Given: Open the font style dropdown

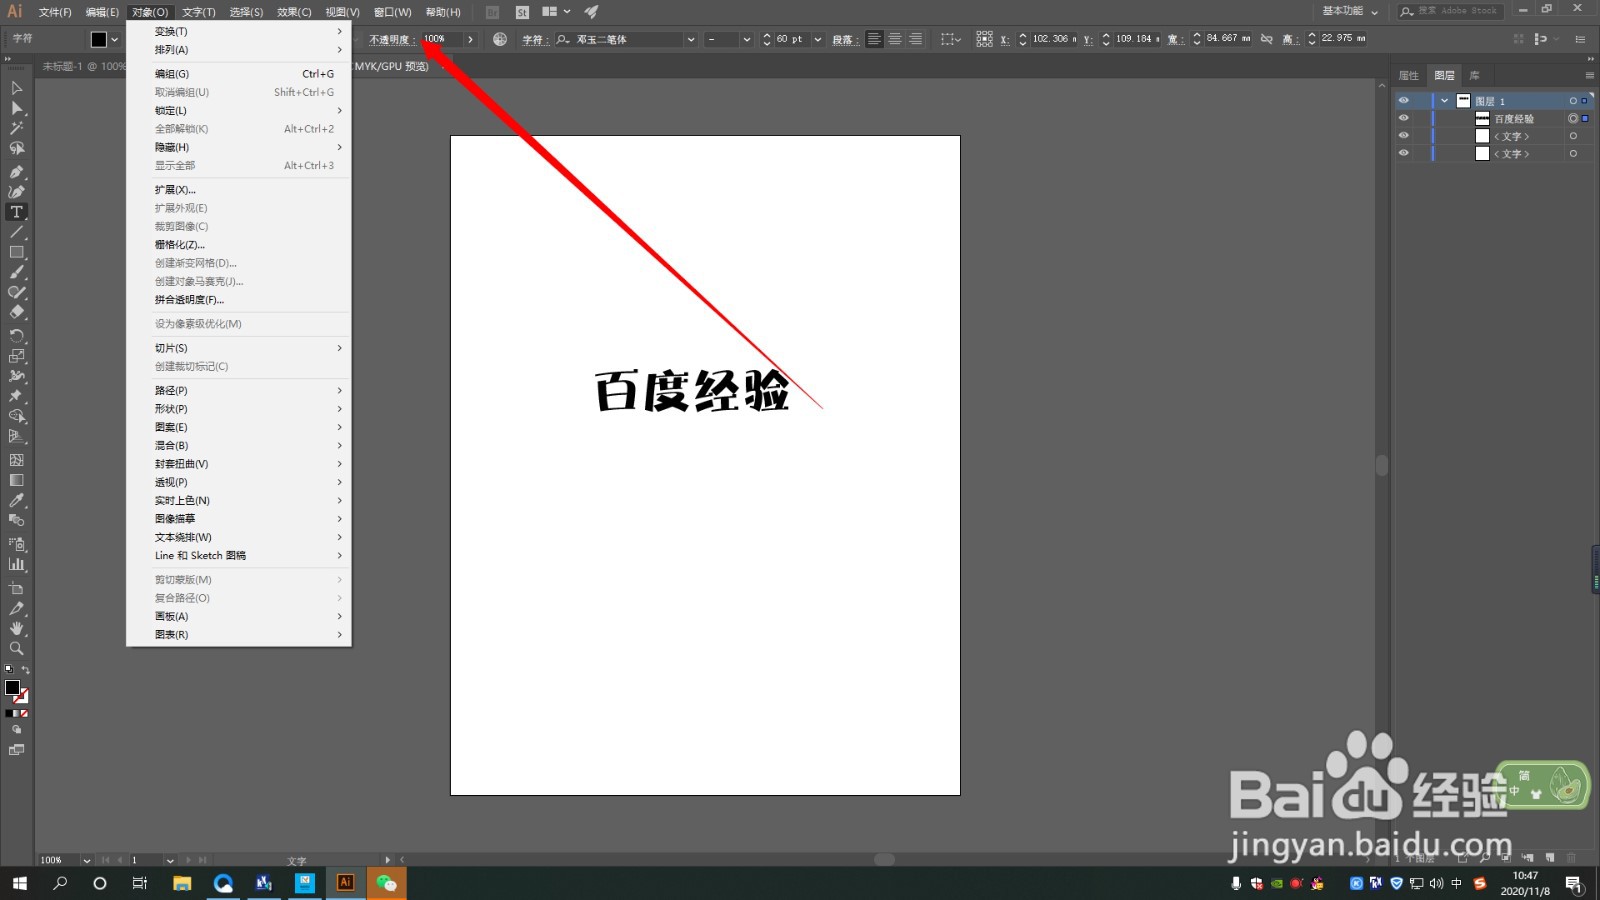Looking at the screenshot, I should point(747,39).
